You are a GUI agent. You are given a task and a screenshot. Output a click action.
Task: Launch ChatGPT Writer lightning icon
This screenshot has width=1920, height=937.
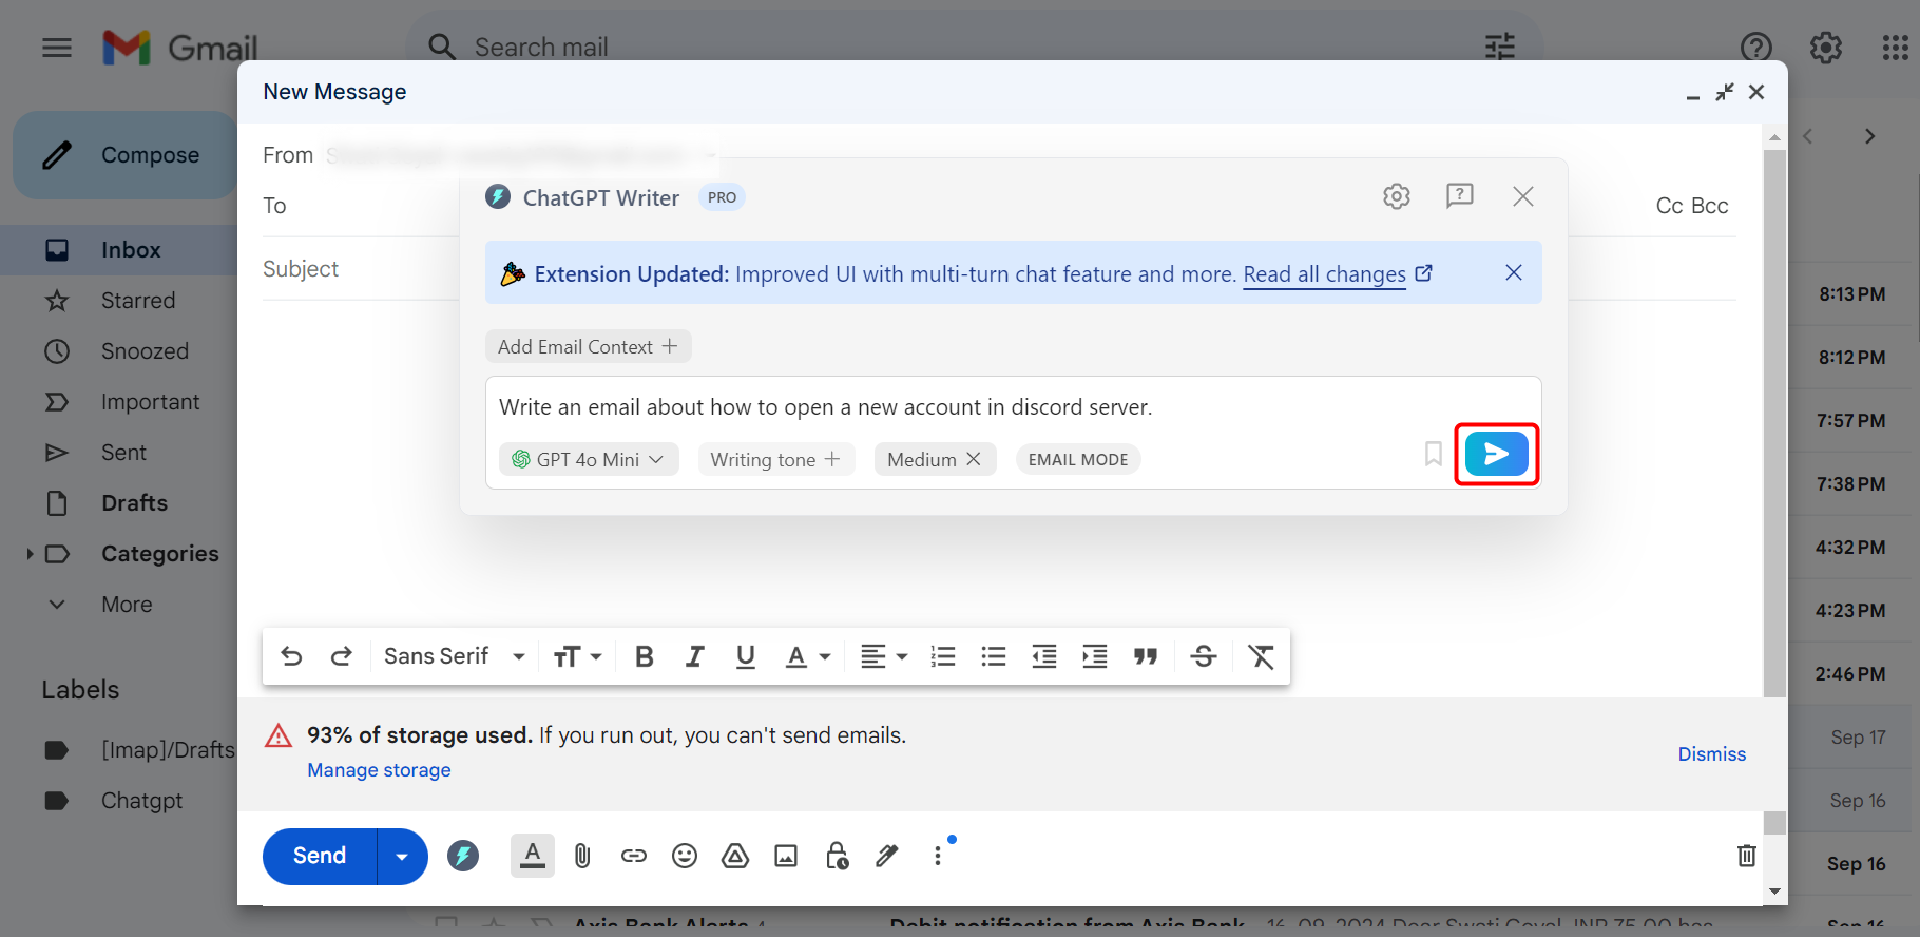462,855
